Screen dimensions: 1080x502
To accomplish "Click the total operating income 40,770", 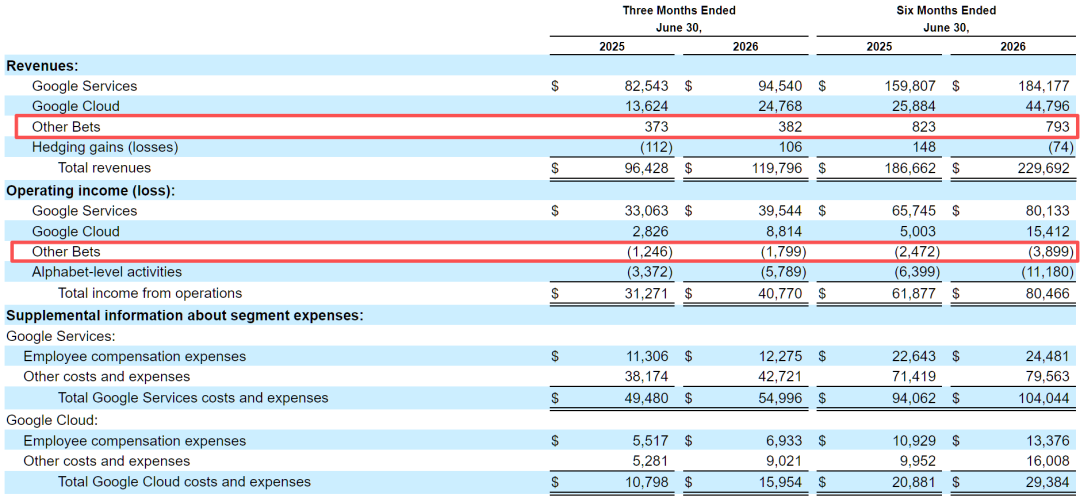I will coord(780,293).
